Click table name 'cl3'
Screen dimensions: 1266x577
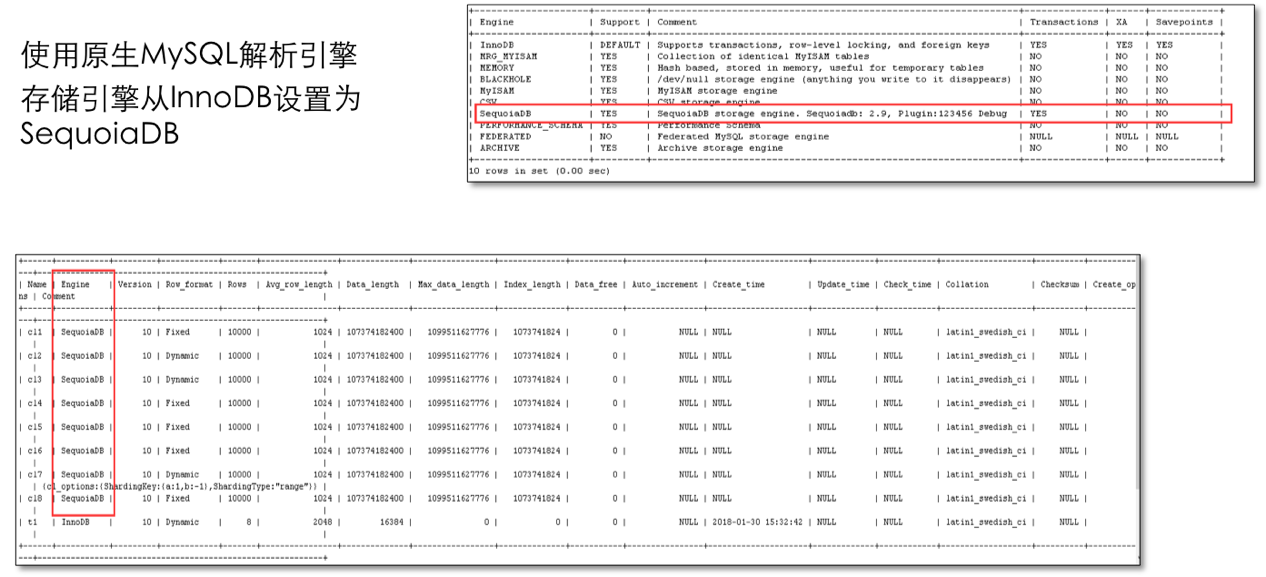pyautogui.click(x=35, y=380)
